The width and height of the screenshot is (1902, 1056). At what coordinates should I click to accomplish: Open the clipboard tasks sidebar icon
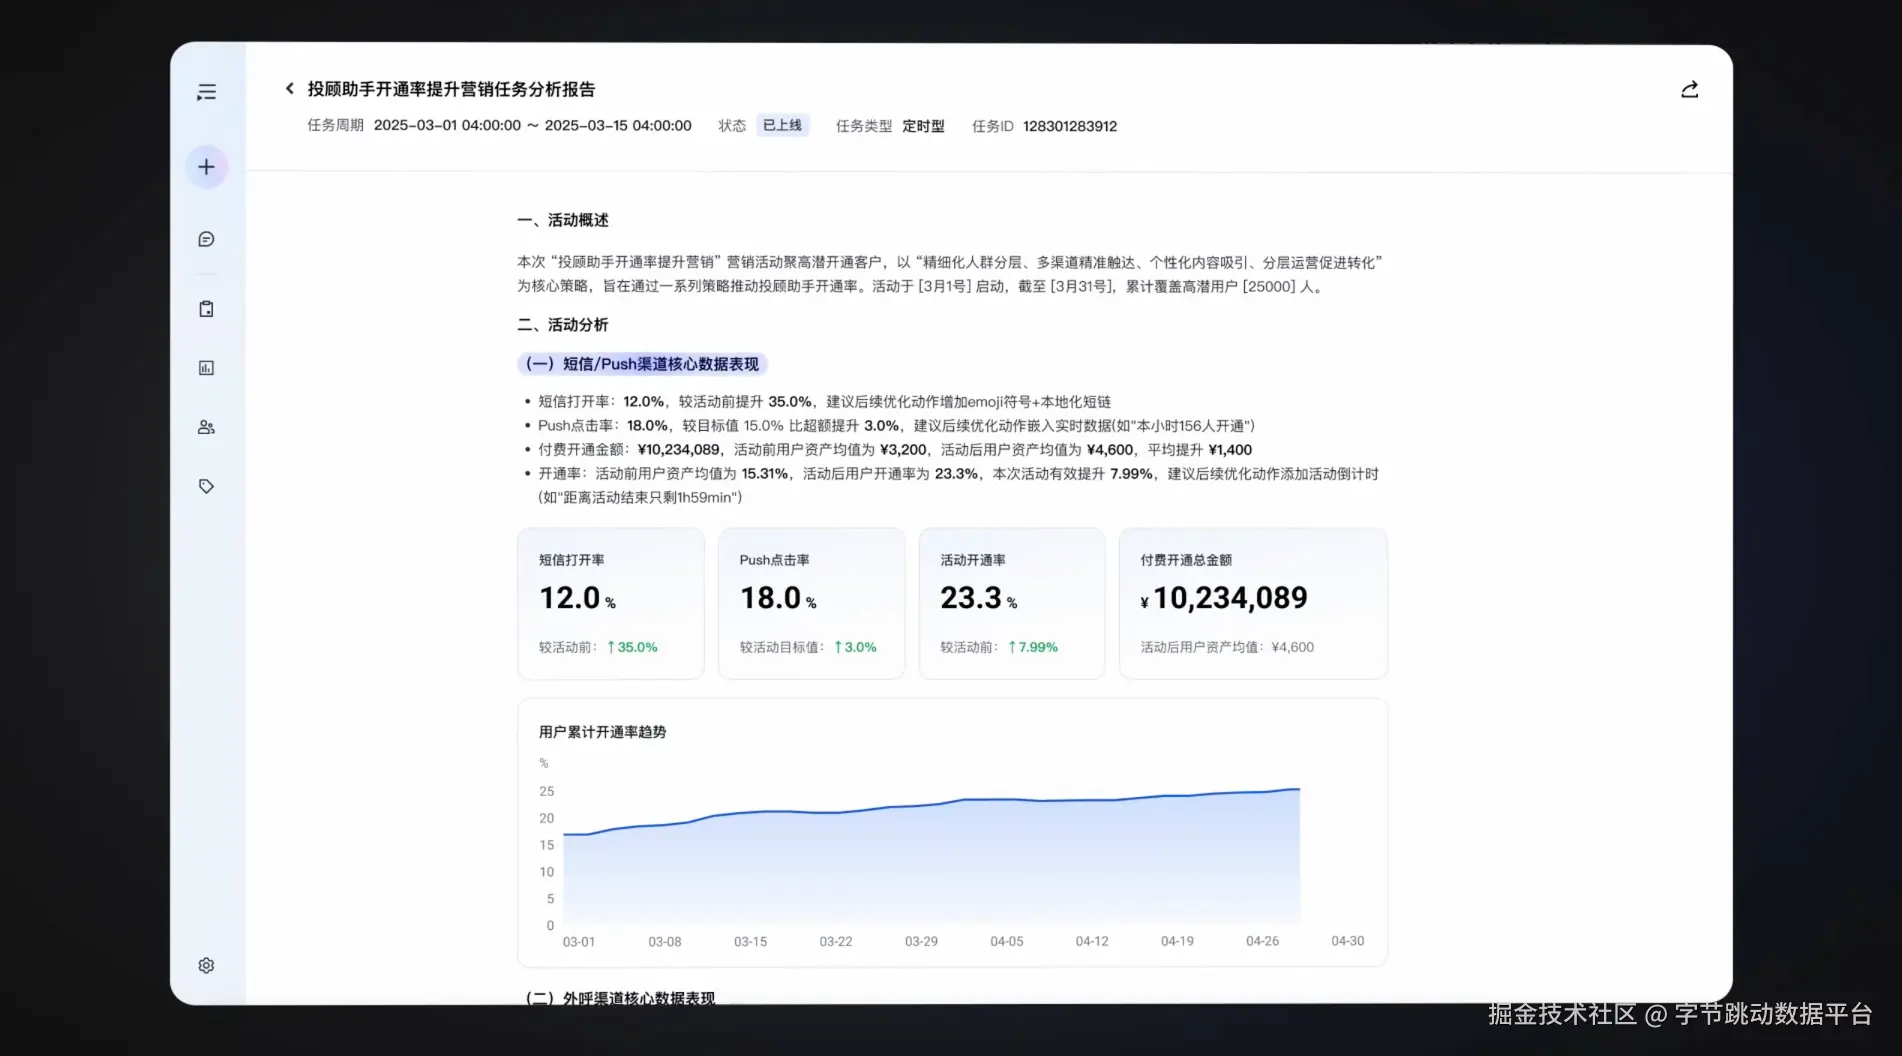click(206, 309)
